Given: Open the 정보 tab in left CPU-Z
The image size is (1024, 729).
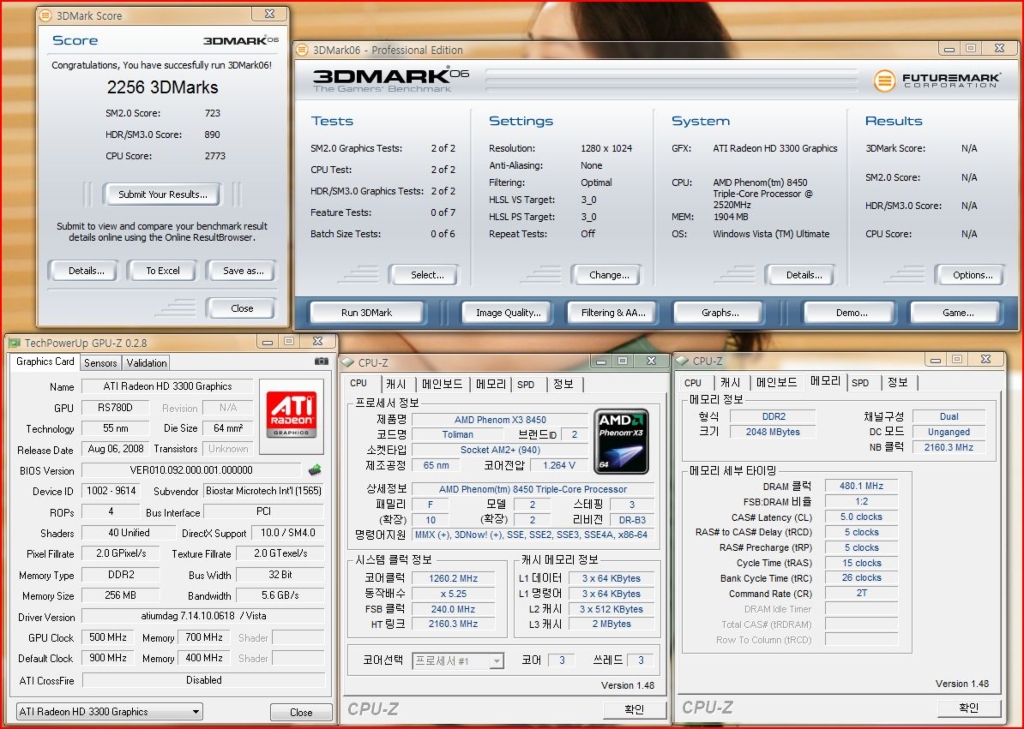Looking at the screenshot, I should pyautogui.click(x=563, y=384).
